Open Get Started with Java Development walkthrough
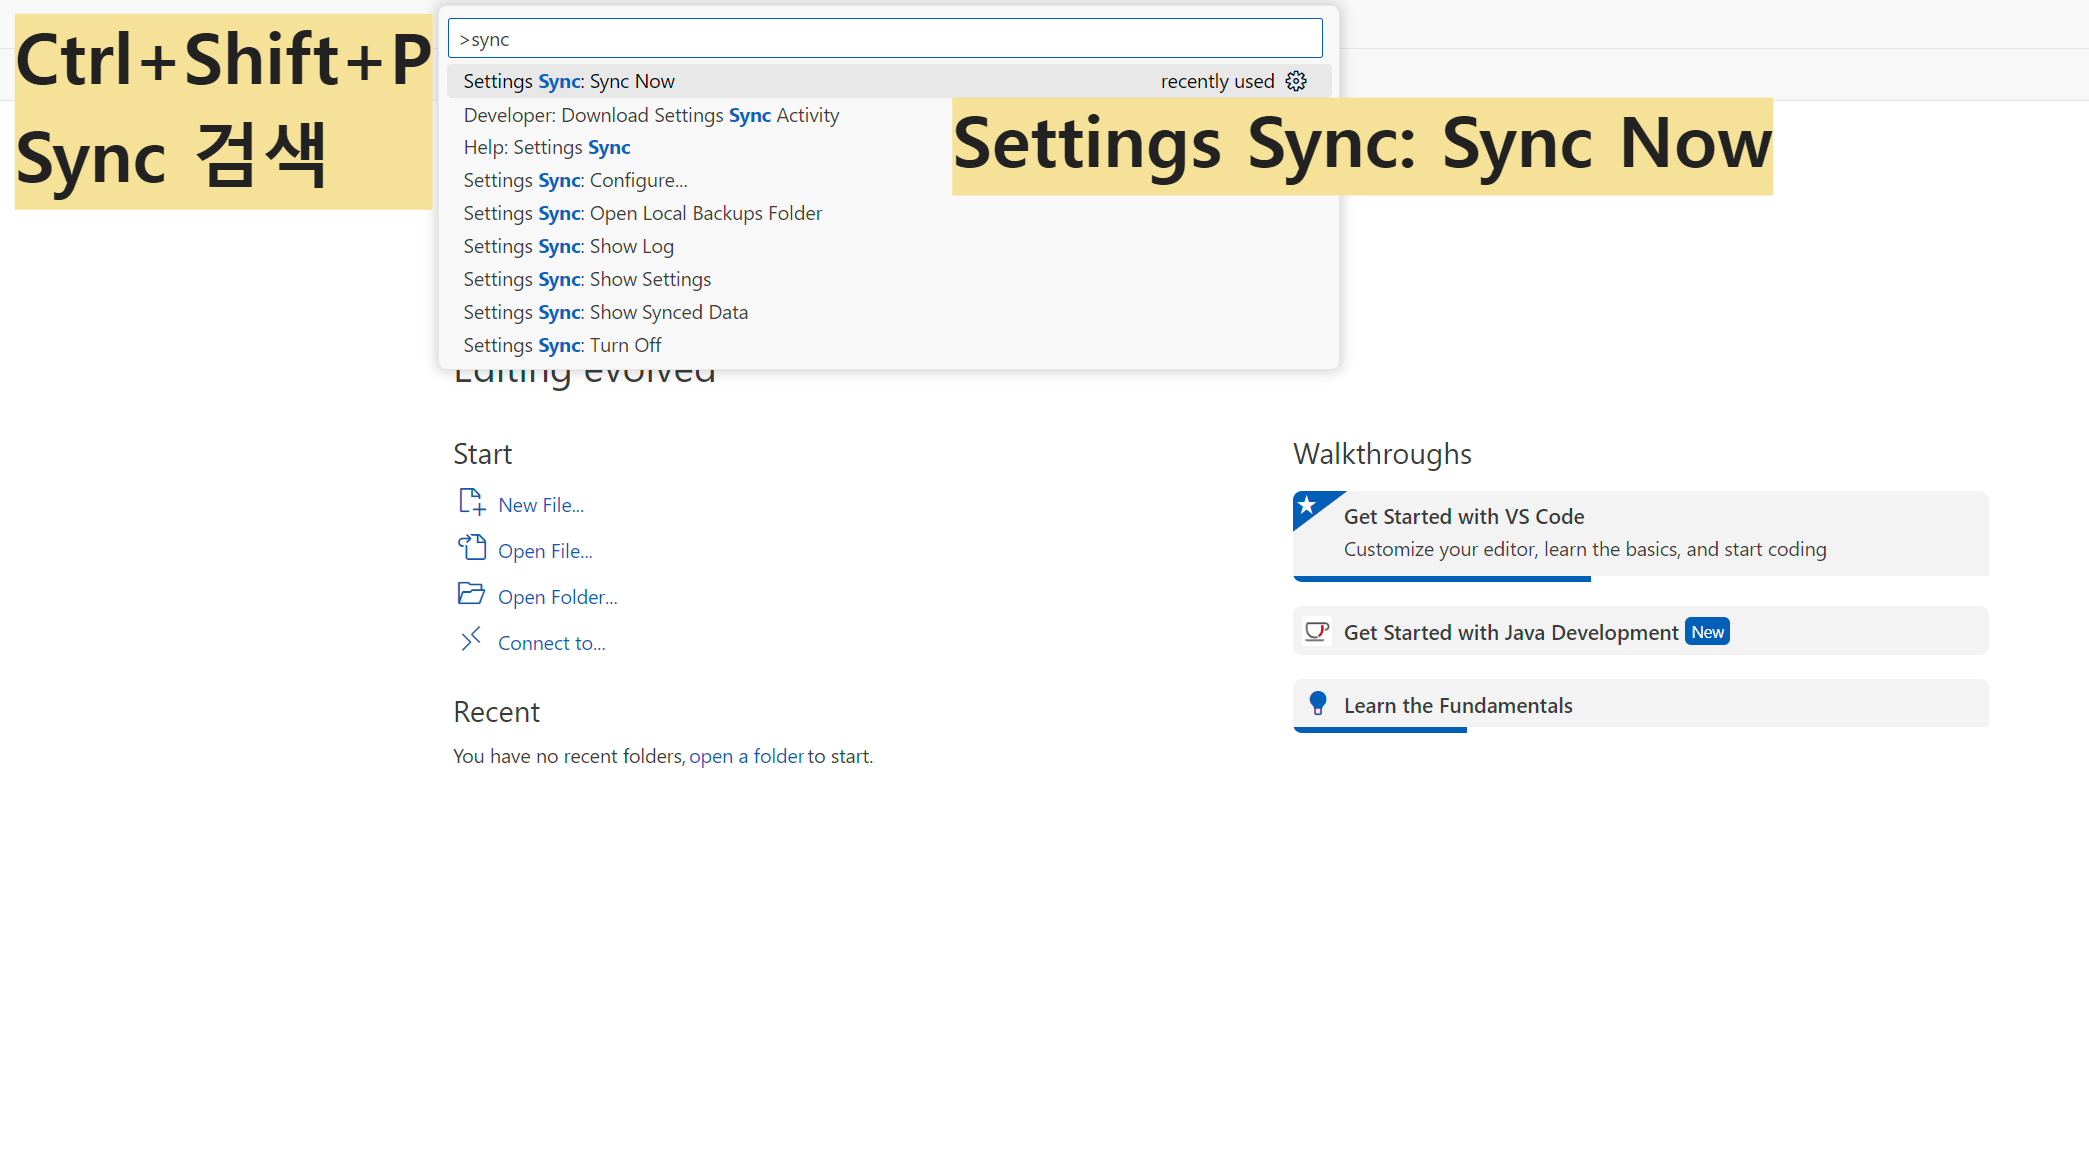 [1510, 632]
